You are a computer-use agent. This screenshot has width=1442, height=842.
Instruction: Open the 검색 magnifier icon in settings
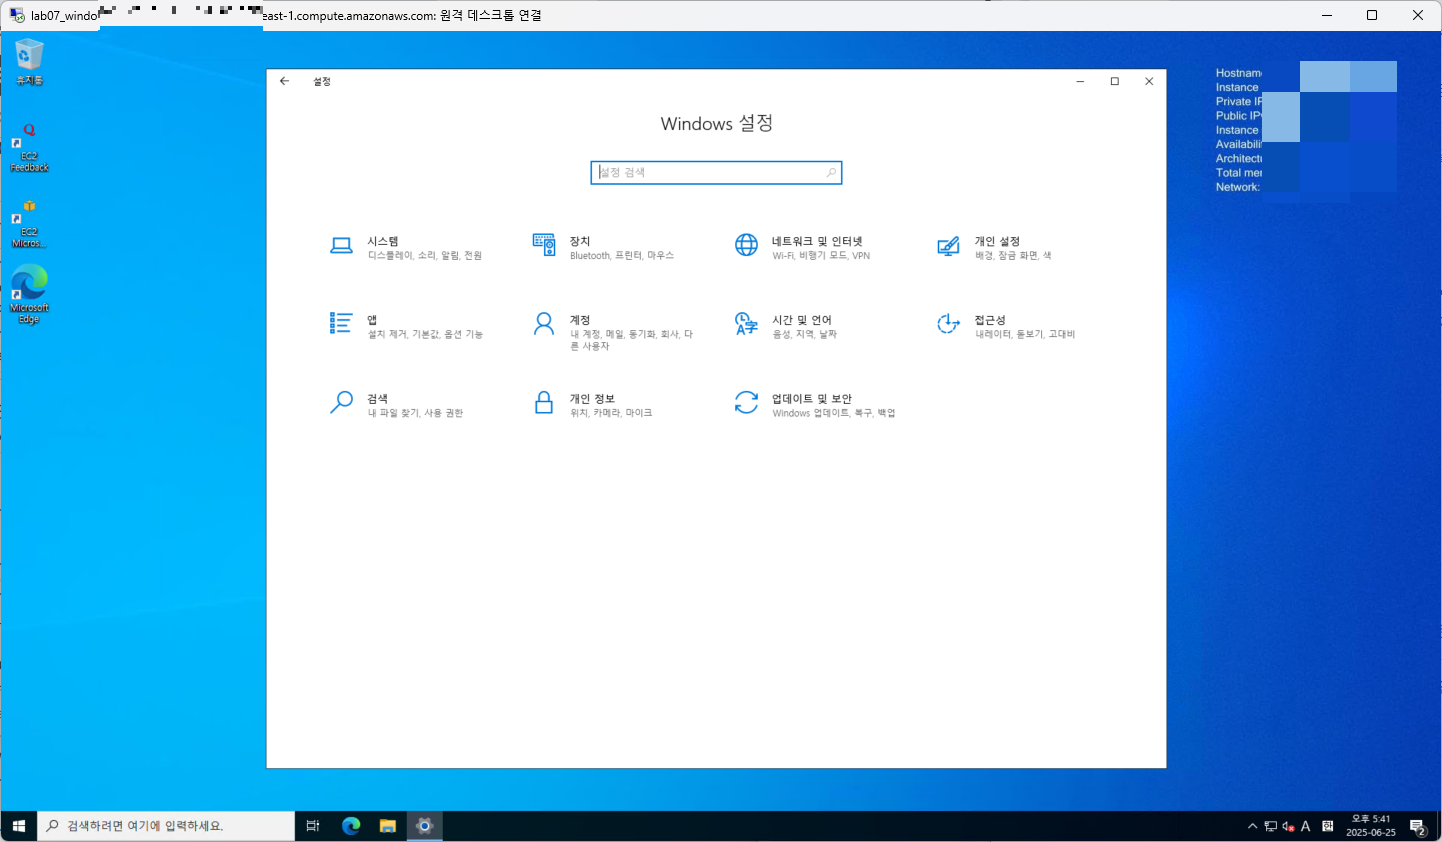tap(341, 402)
